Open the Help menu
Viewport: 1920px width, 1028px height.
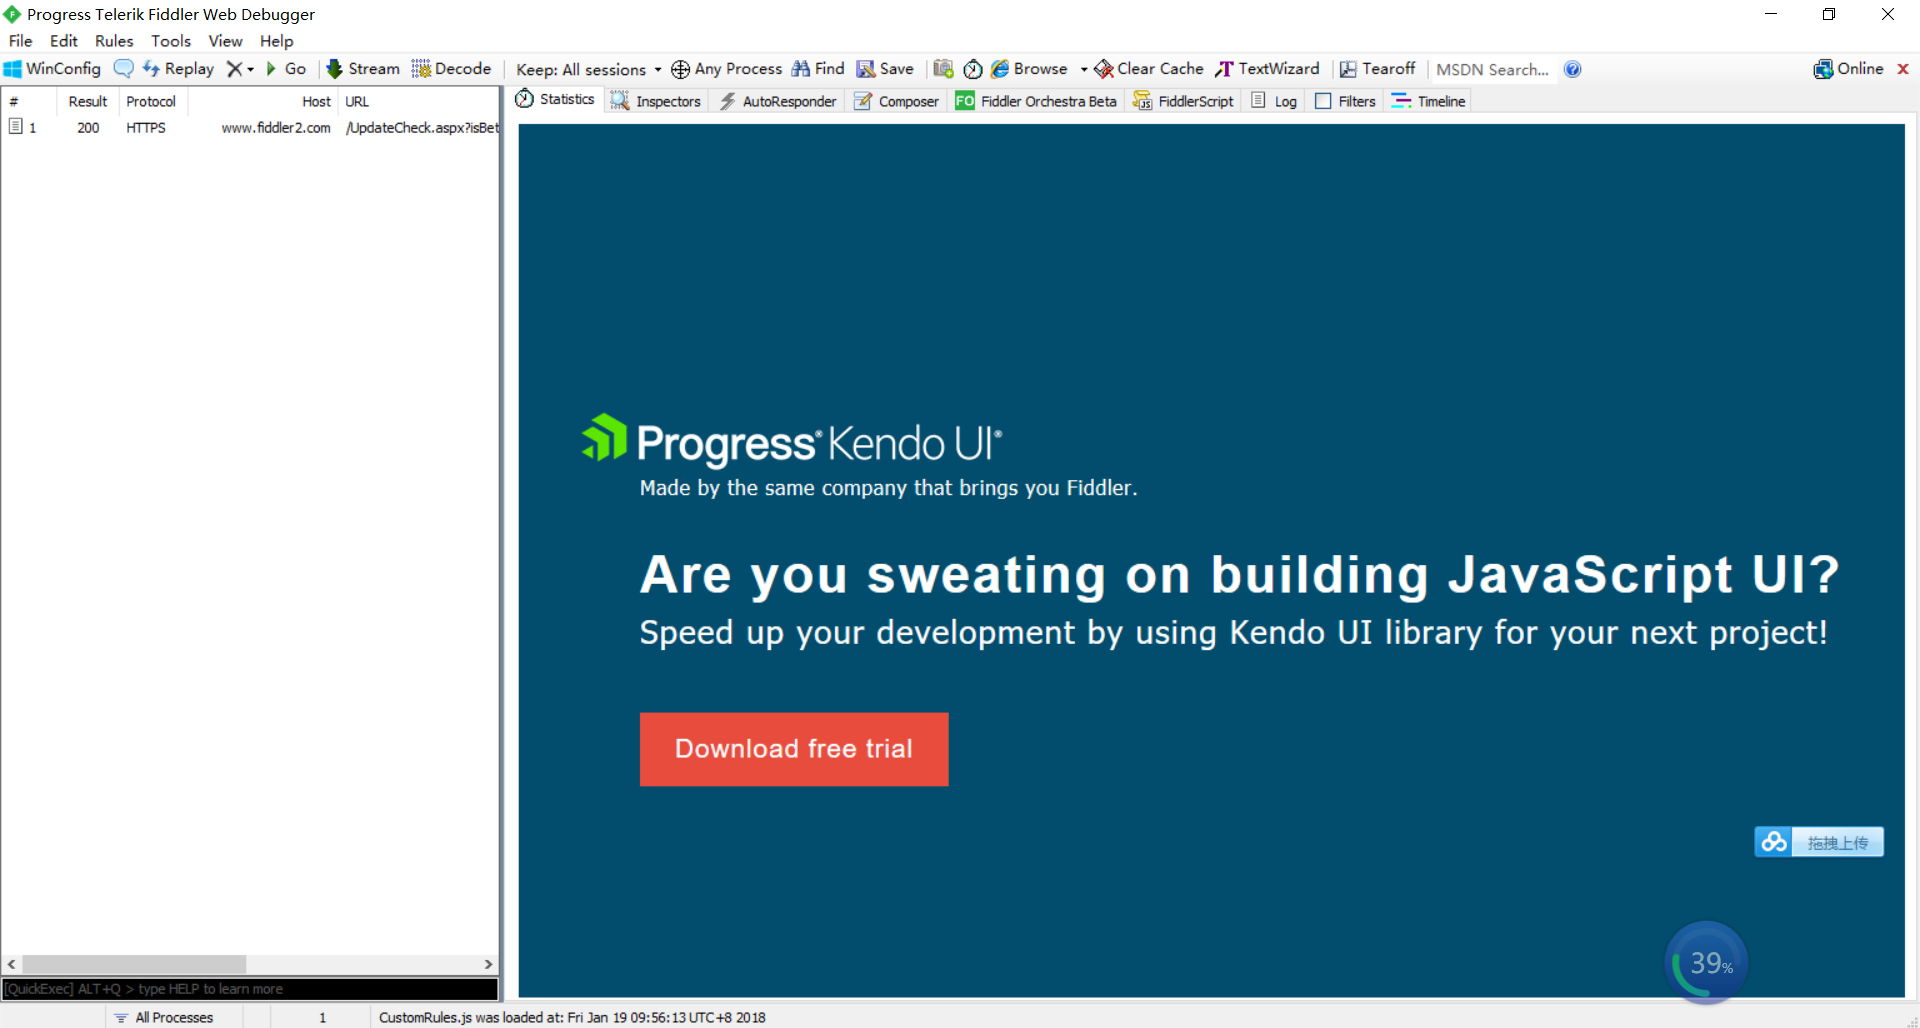pyautogui.click(x=277, y=41)
